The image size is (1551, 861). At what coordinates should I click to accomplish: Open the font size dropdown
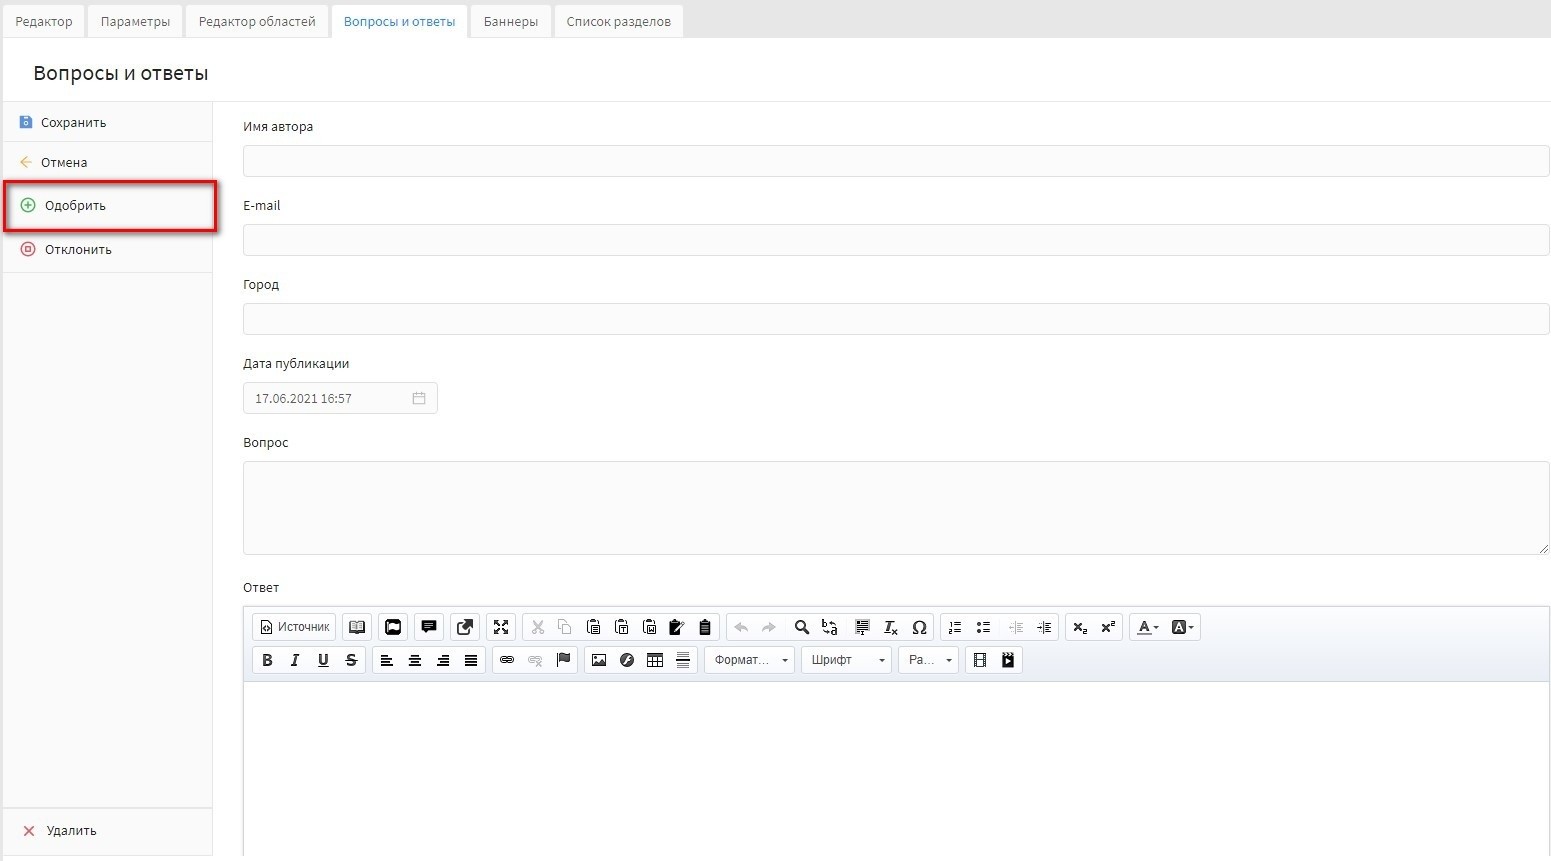(x=929, y=660)
